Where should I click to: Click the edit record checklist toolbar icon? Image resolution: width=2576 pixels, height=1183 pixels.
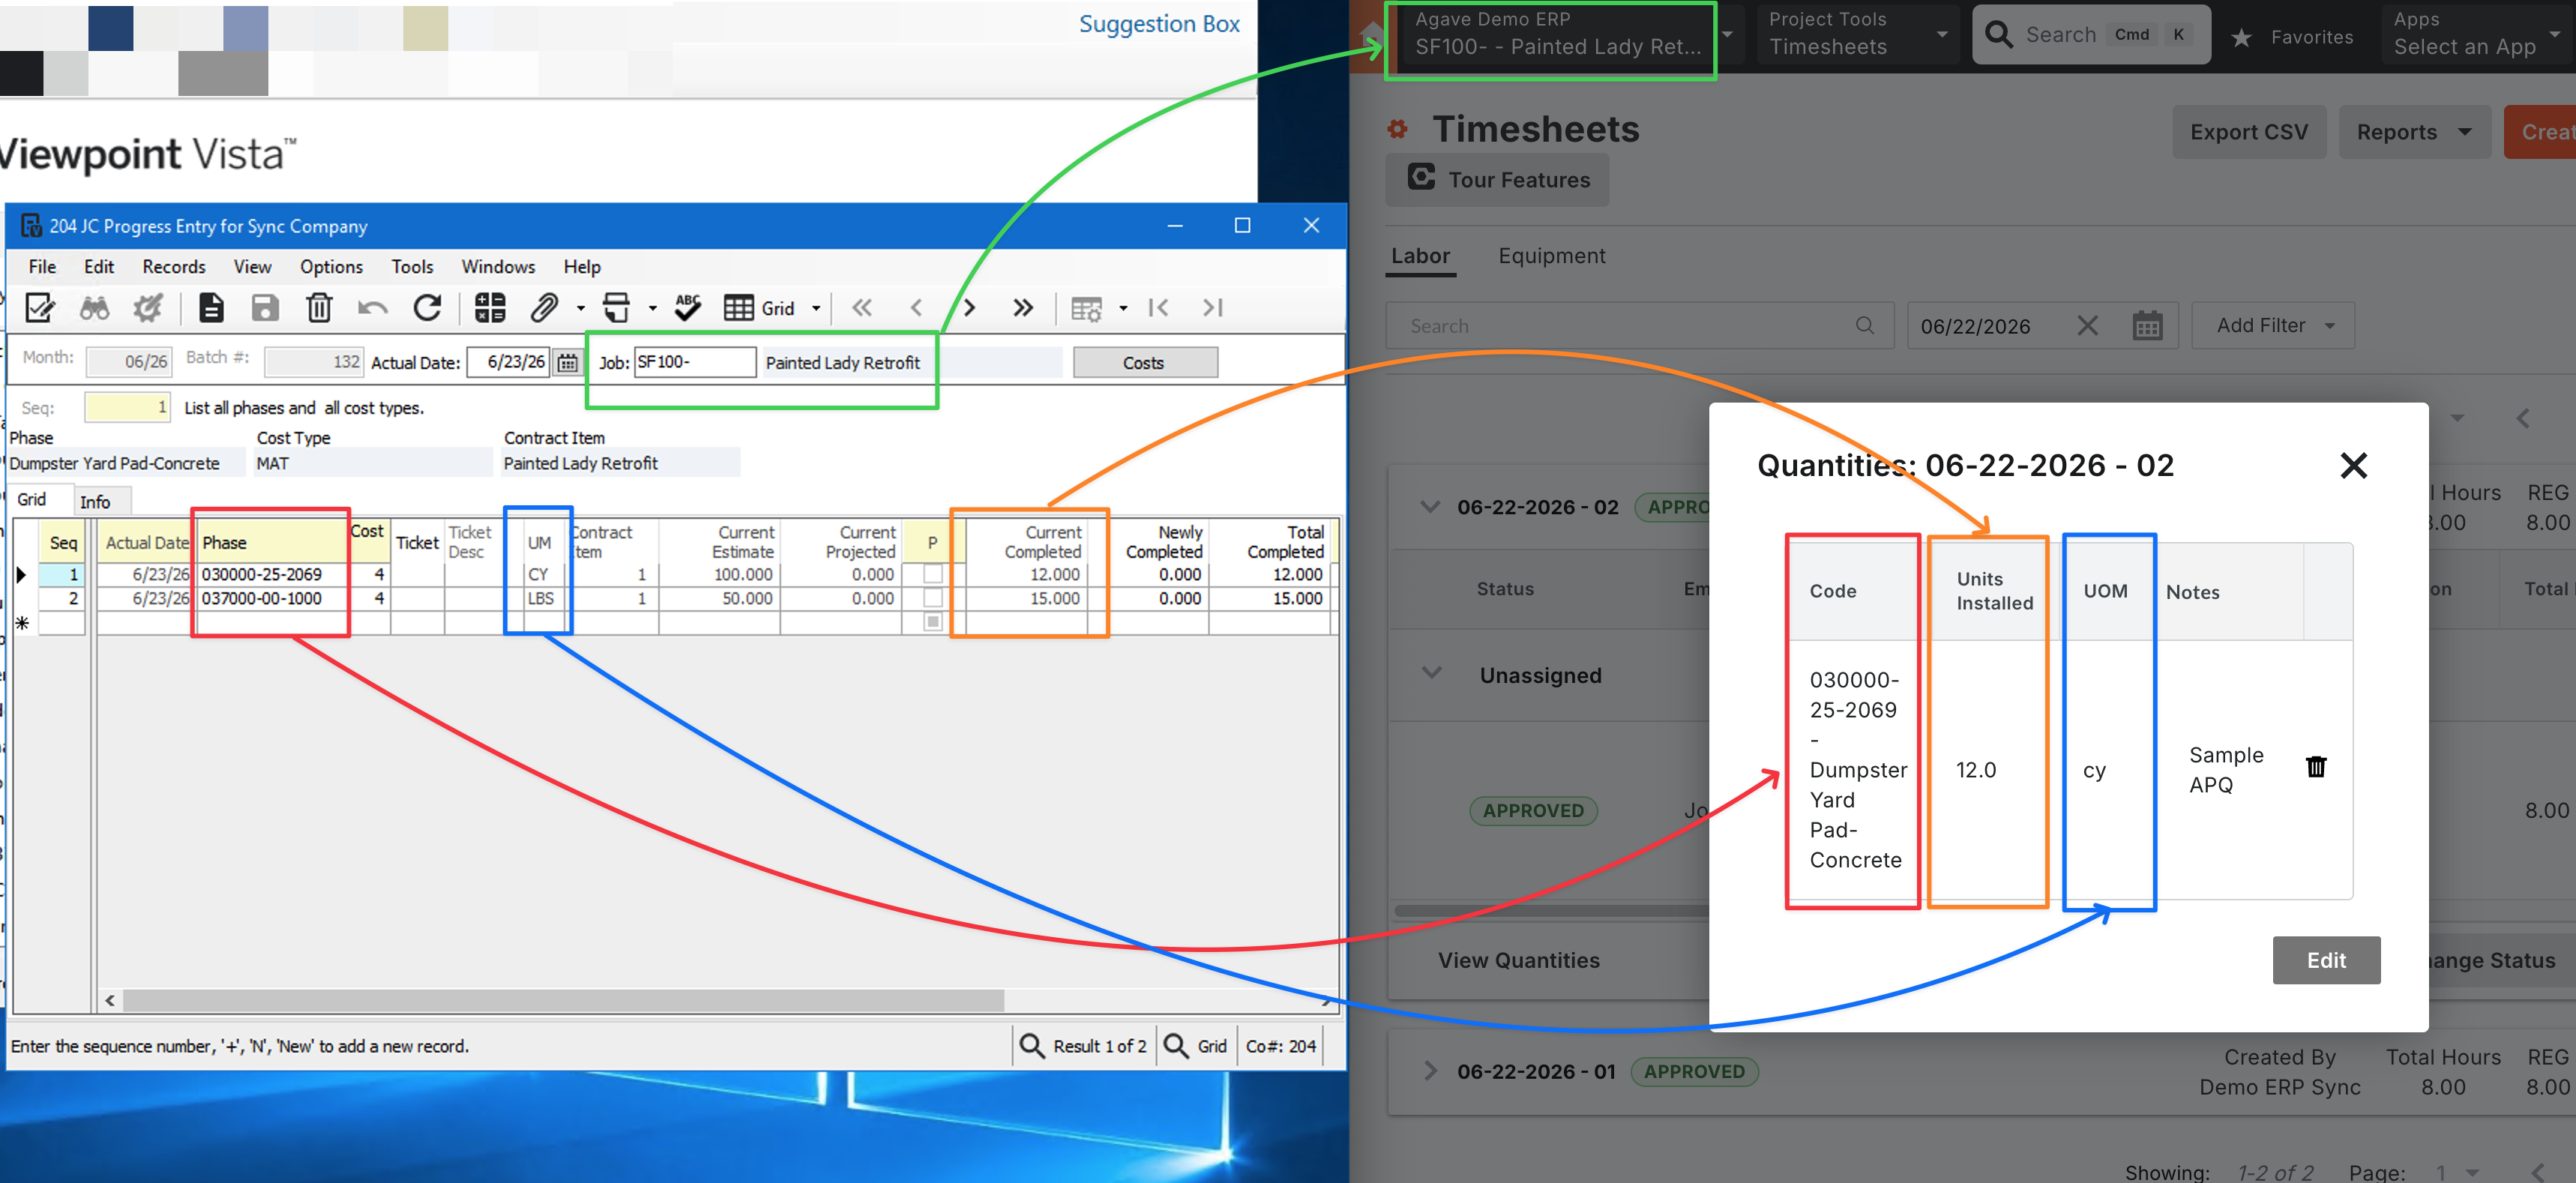click(40, 307)
